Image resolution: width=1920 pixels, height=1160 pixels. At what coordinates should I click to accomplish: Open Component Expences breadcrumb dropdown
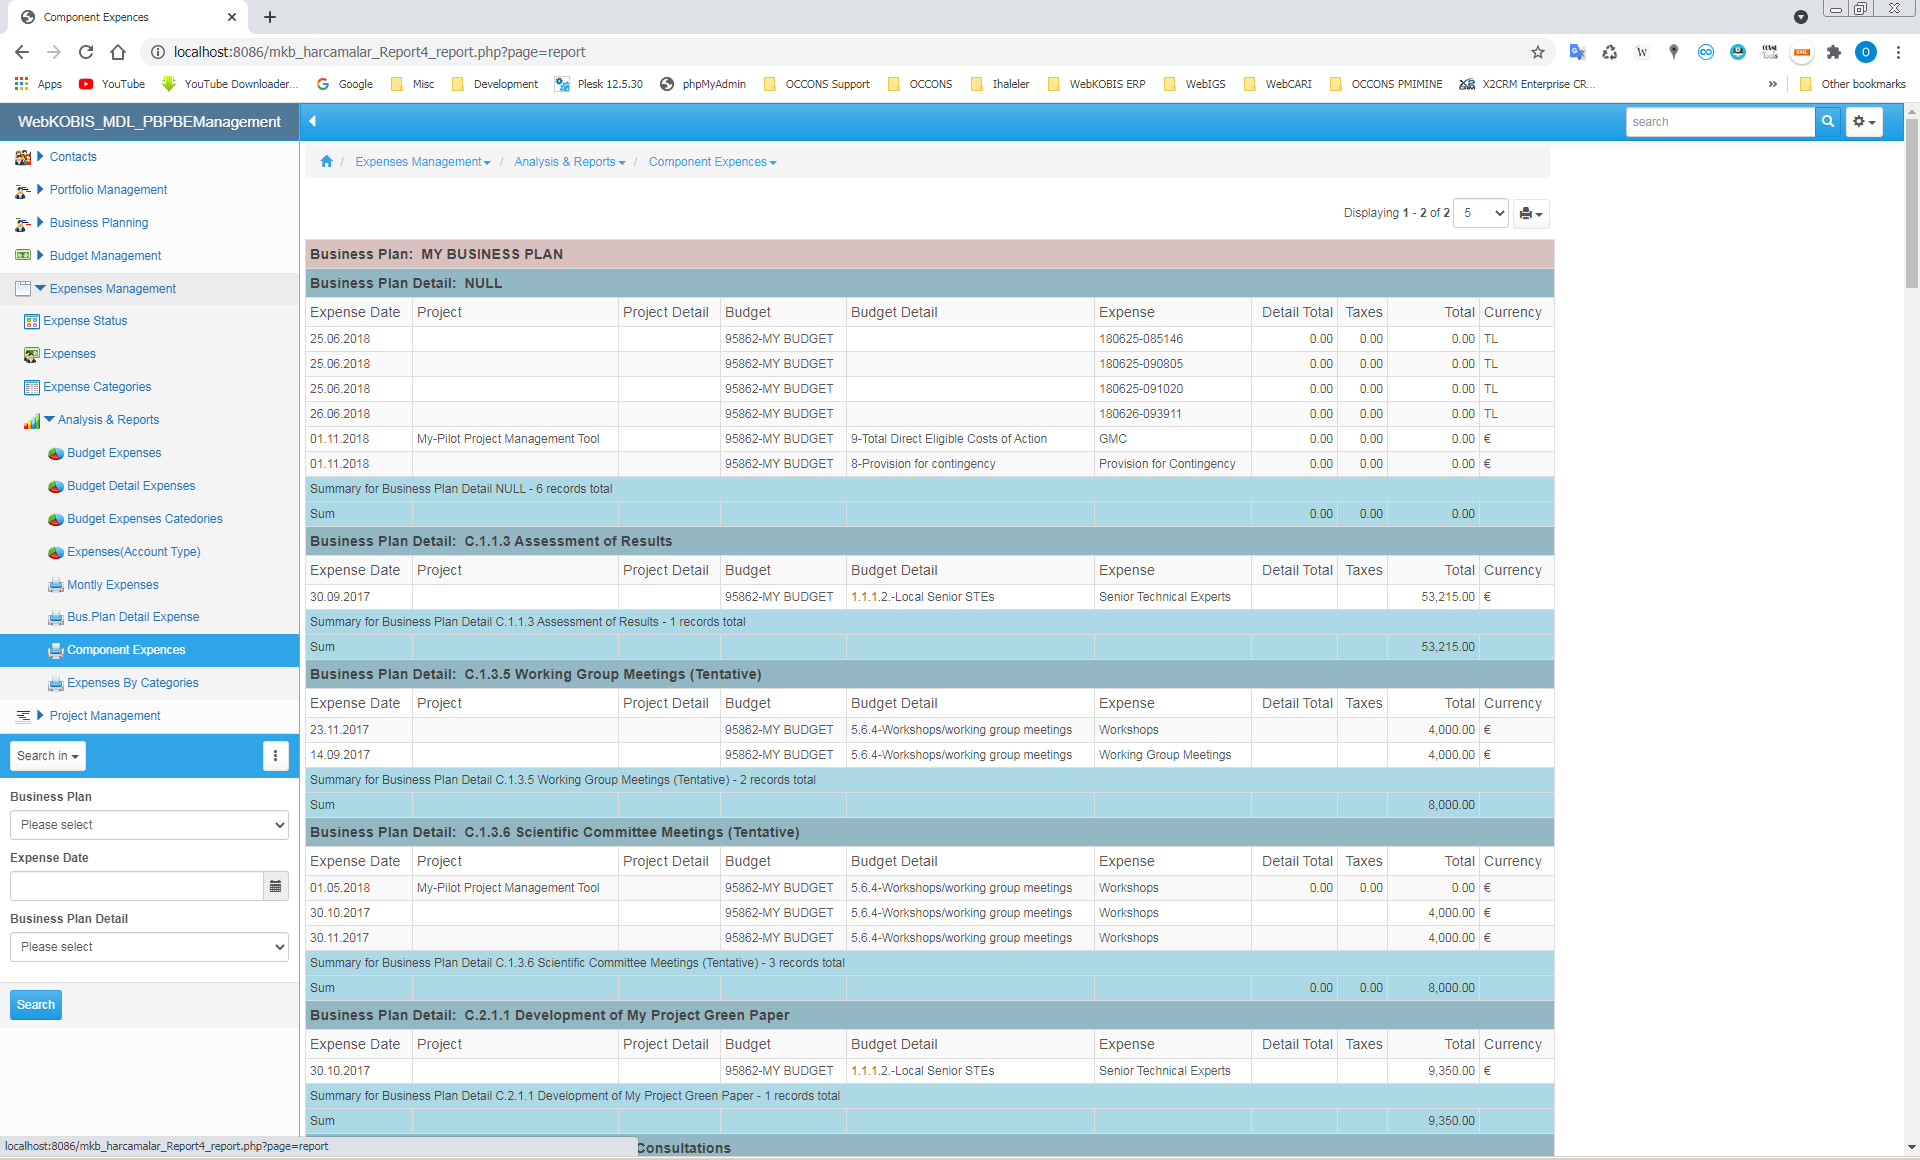tap(712, 162)
